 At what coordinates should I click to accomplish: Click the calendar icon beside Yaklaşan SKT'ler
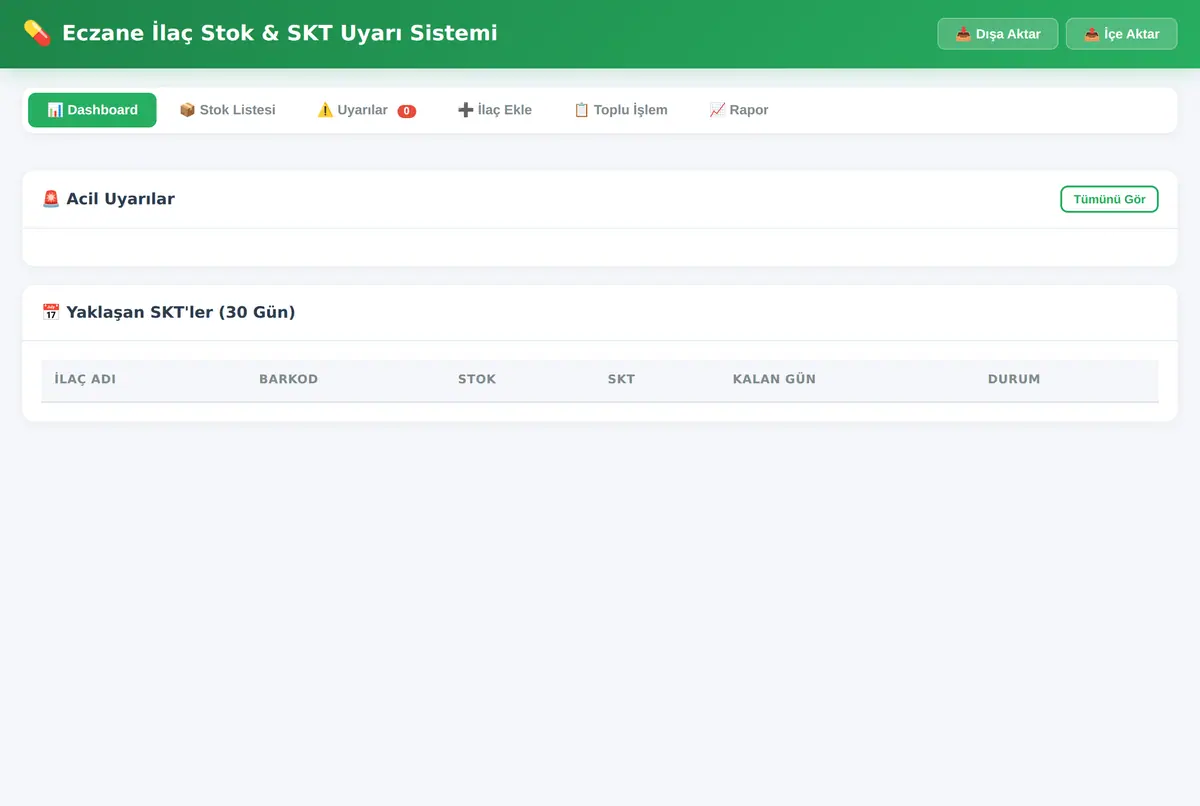[51, 312]
